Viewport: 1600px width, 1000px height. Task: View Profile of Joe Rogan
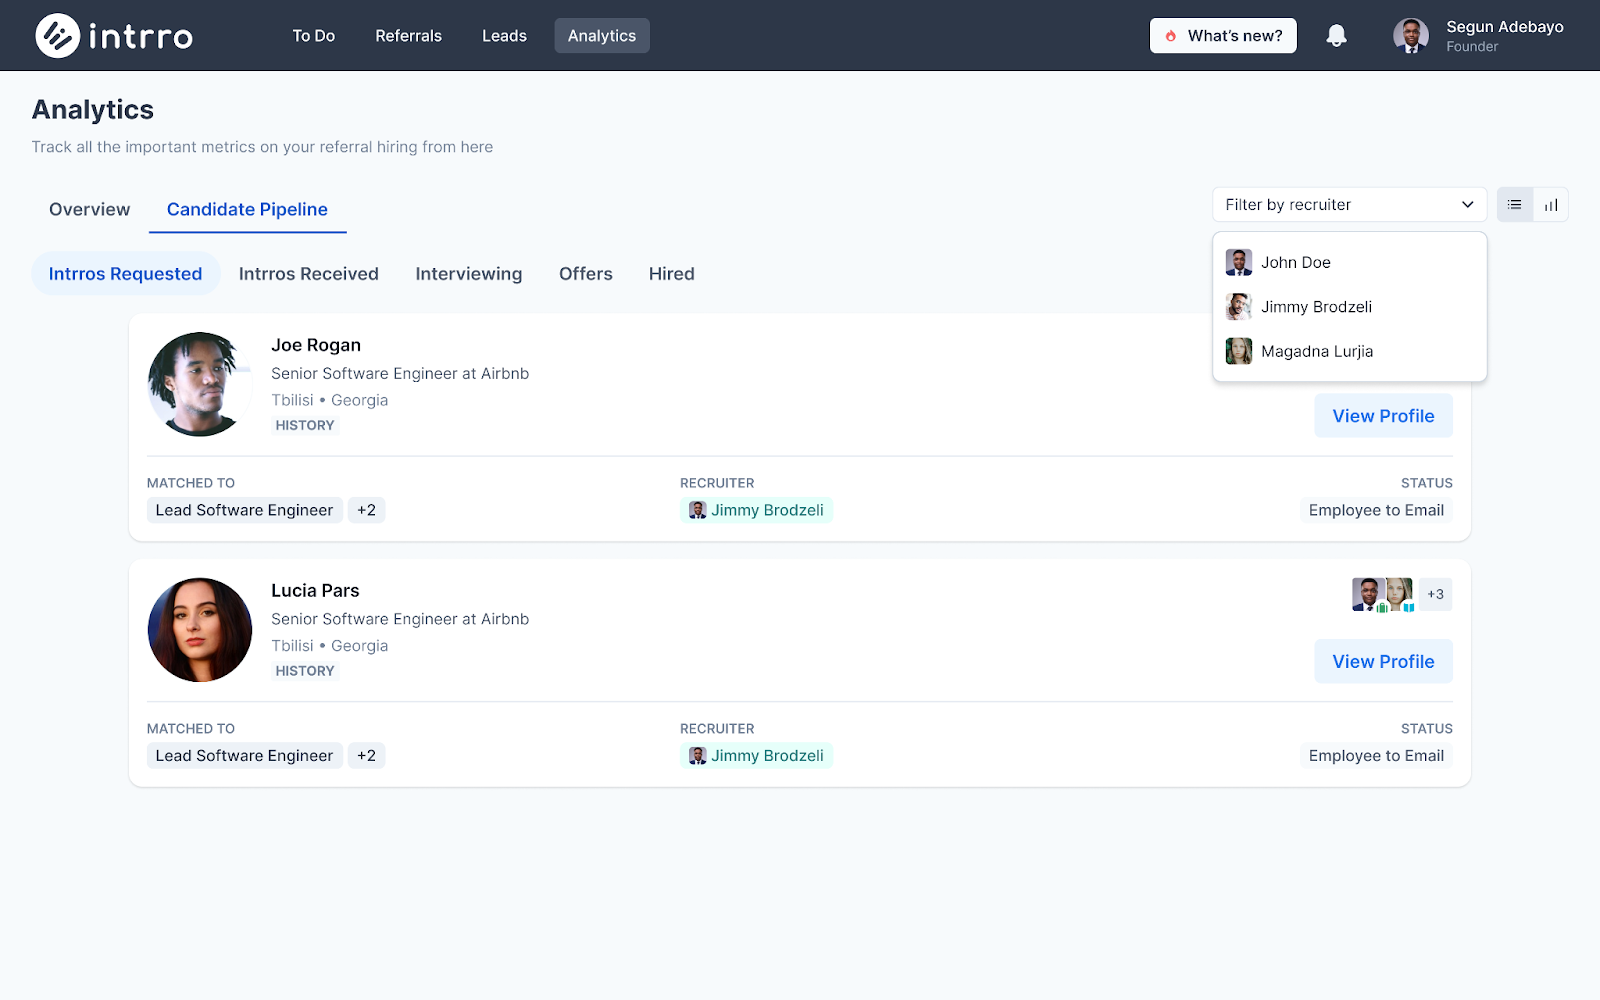click(x=1383, y=416)
